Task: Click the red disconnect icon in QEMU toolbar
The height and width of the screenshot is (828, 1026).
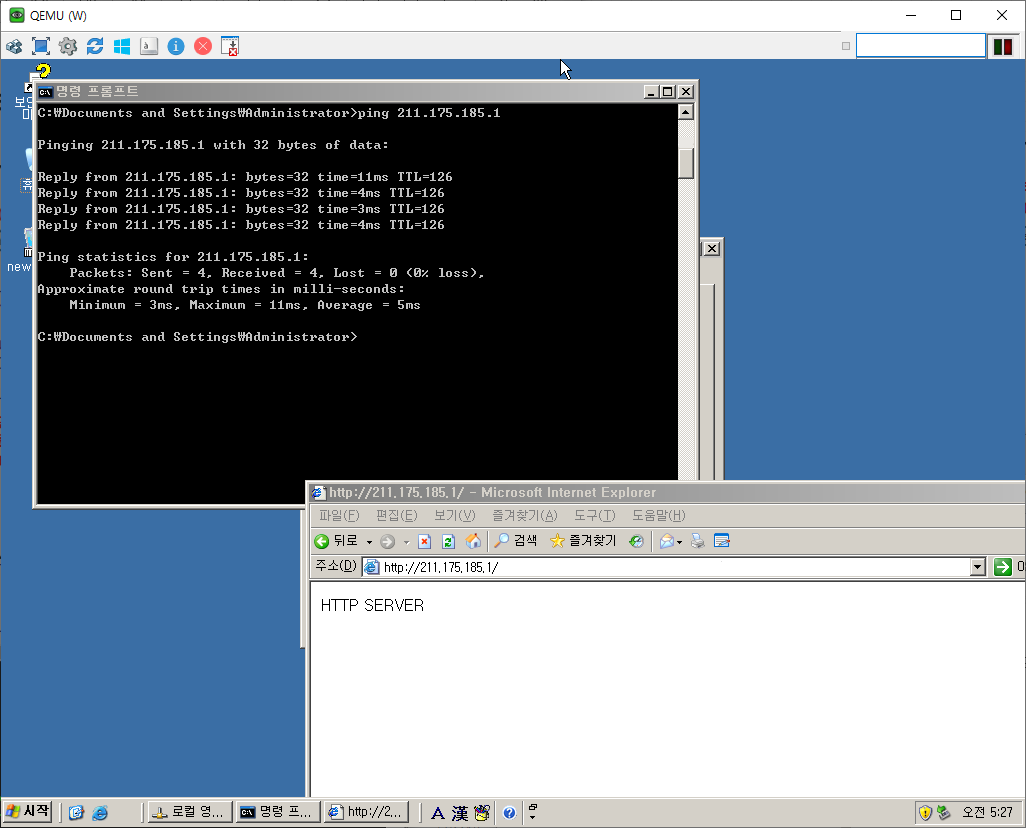Action: coord(203,46)
